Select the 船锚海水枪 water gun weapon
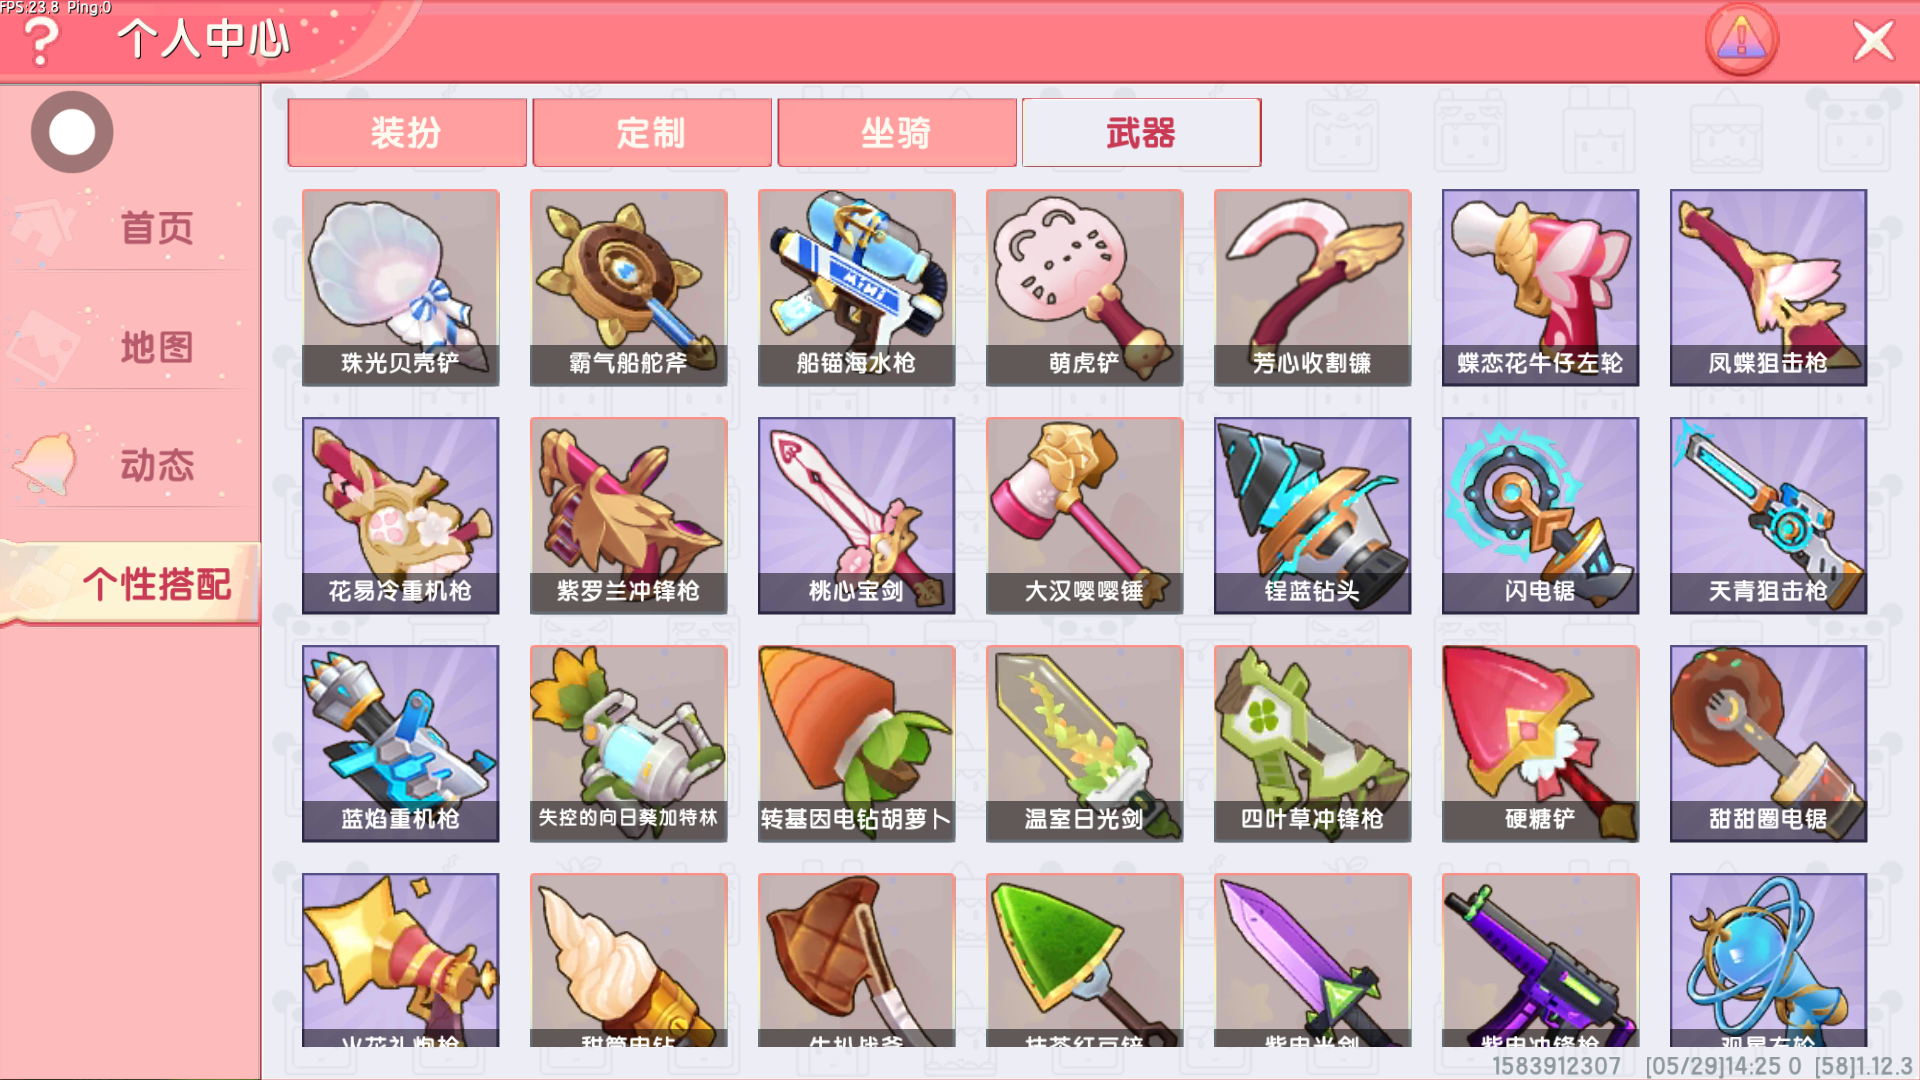Screen dimensions: 1920x1080 pos(856,287)
